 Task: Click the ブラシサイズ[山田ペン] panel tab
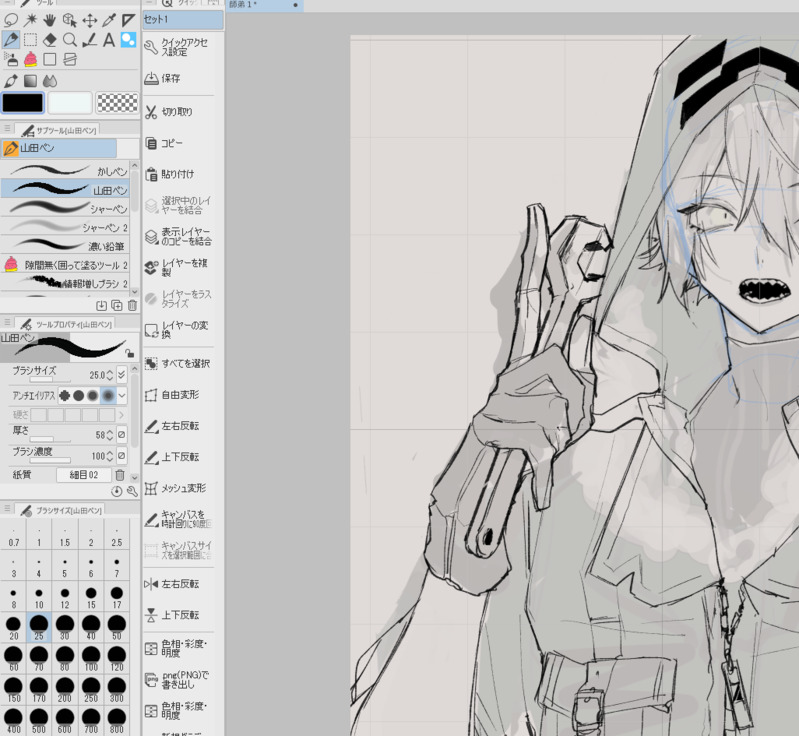[x=60, y=510]
